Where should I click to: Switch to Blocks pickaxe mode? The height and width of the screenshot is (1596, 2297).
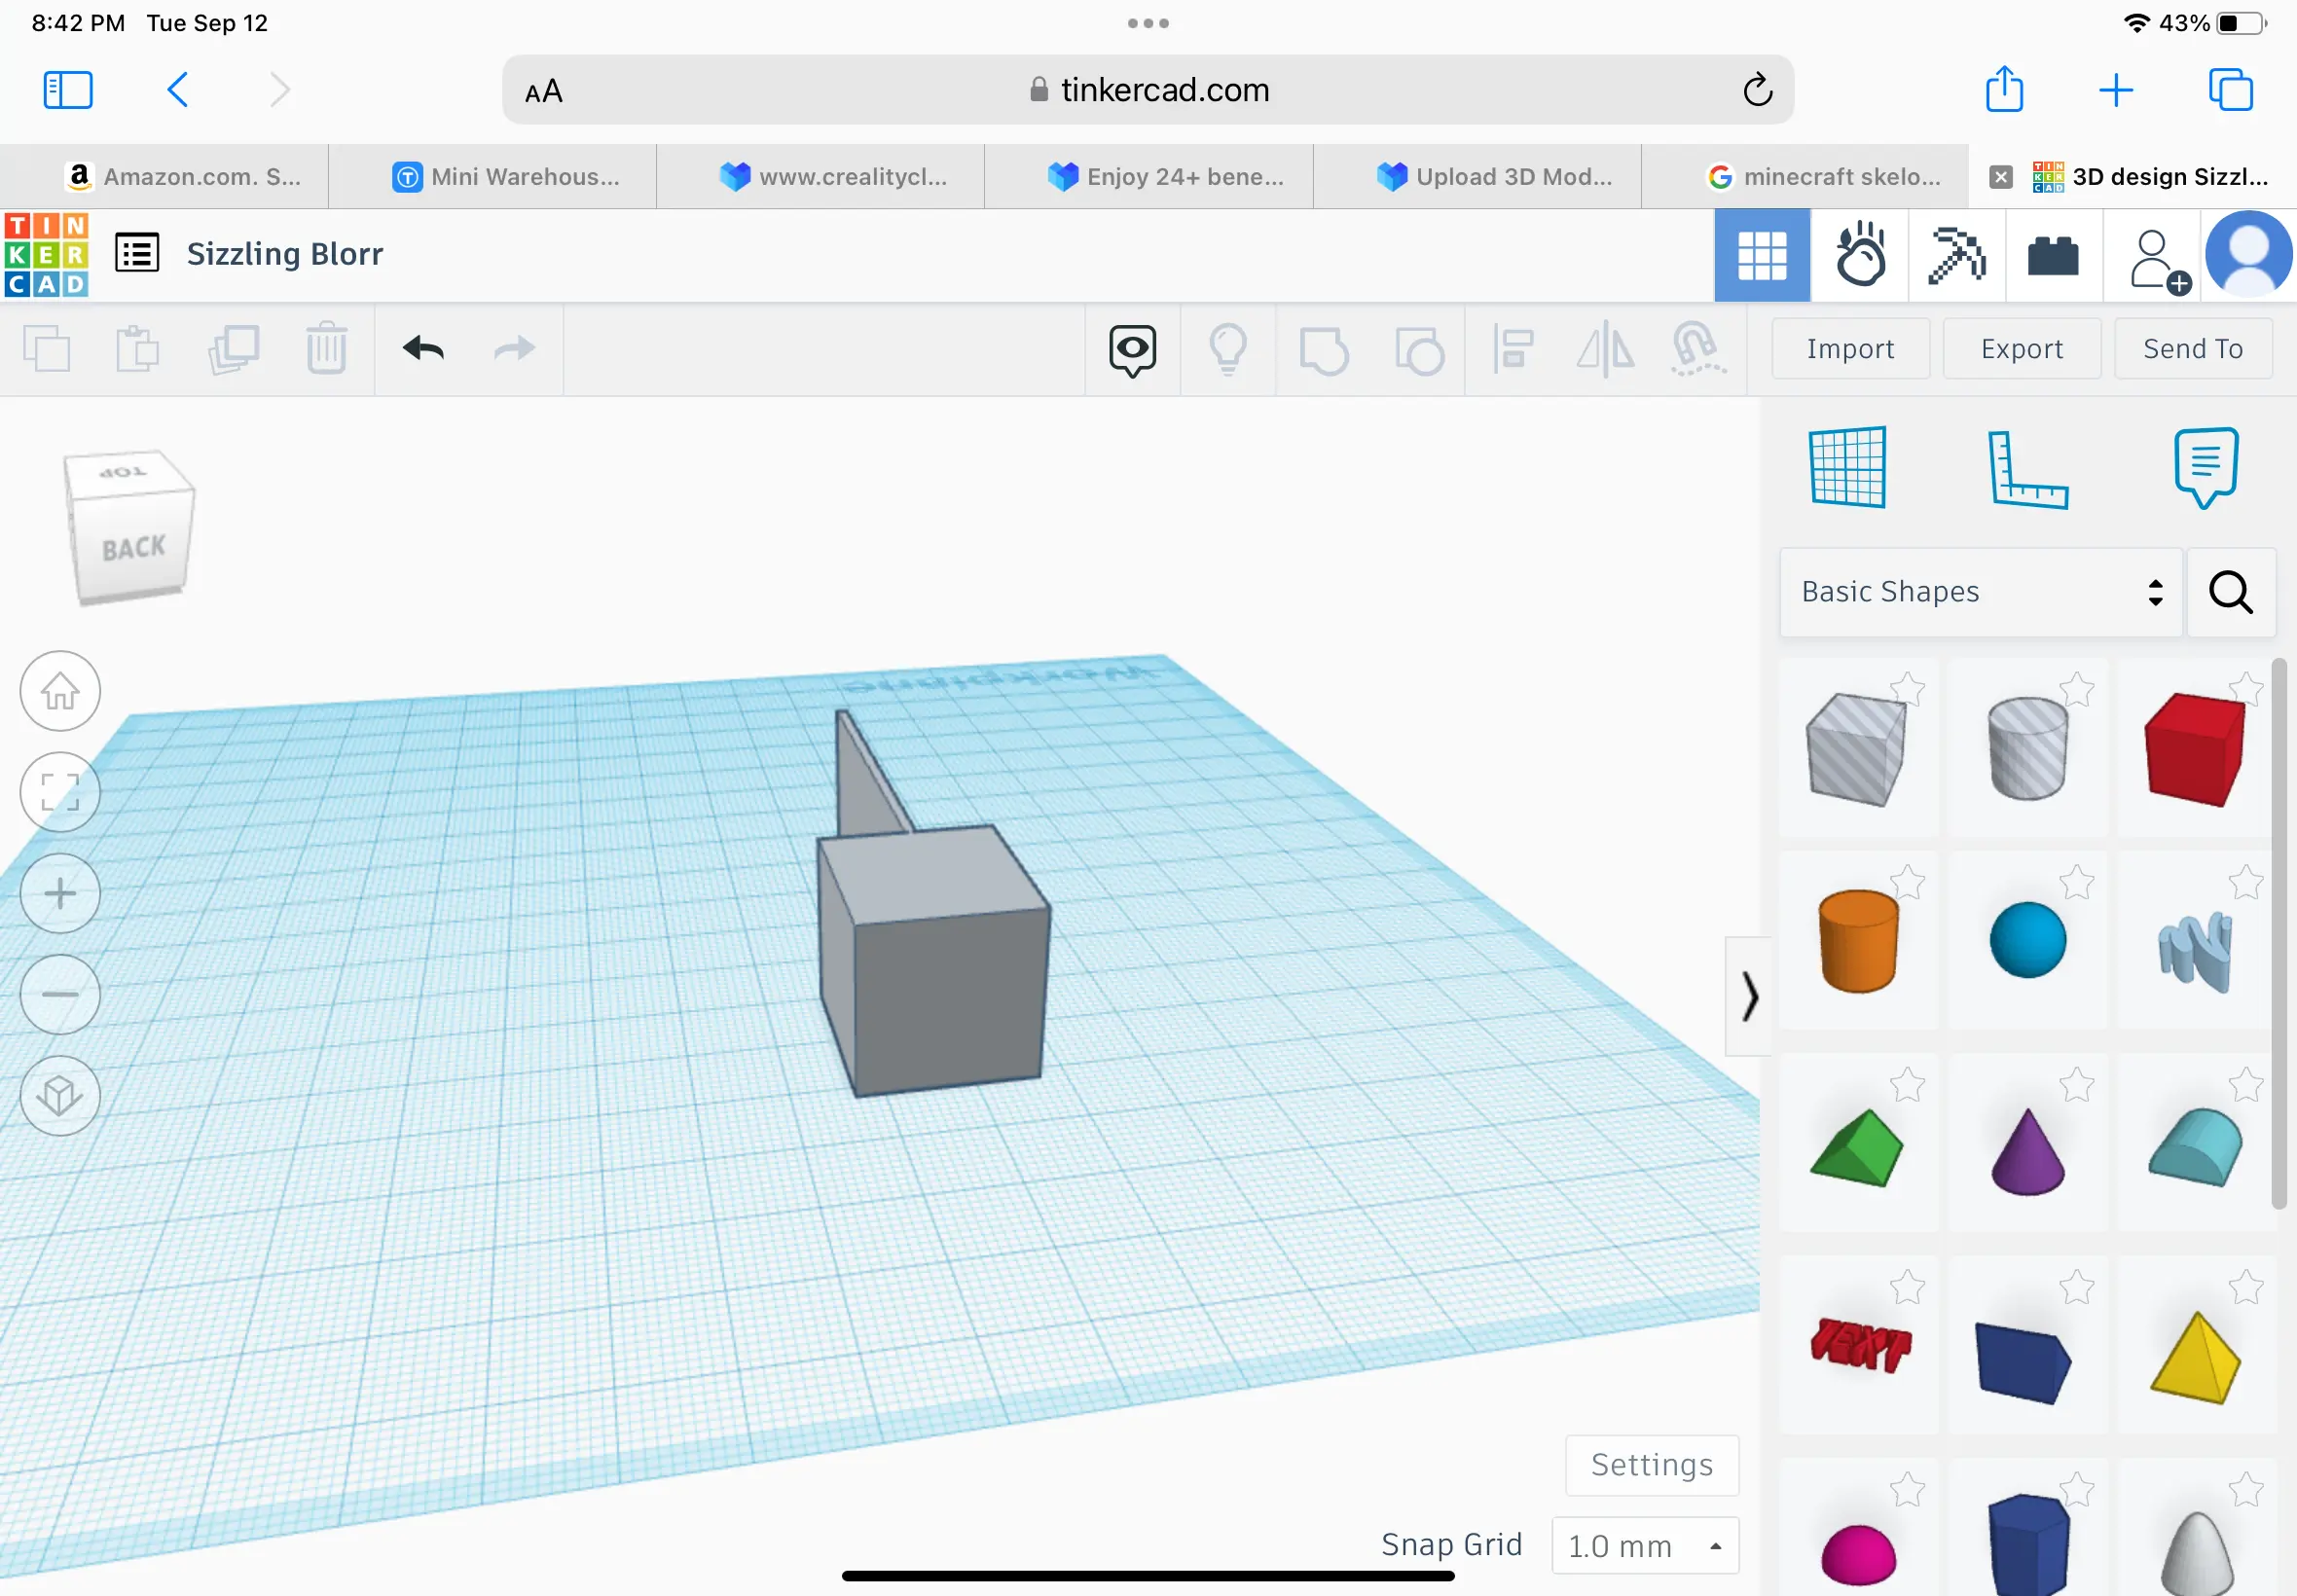tap(1956, 255)
